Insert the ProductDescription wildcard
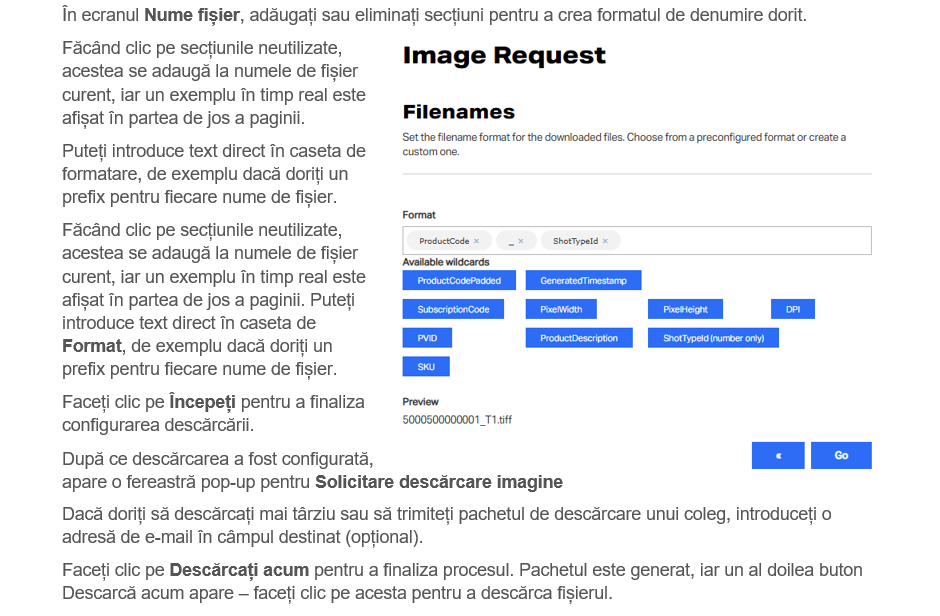This screenshot has height=616, width=940. pos(579,338)
